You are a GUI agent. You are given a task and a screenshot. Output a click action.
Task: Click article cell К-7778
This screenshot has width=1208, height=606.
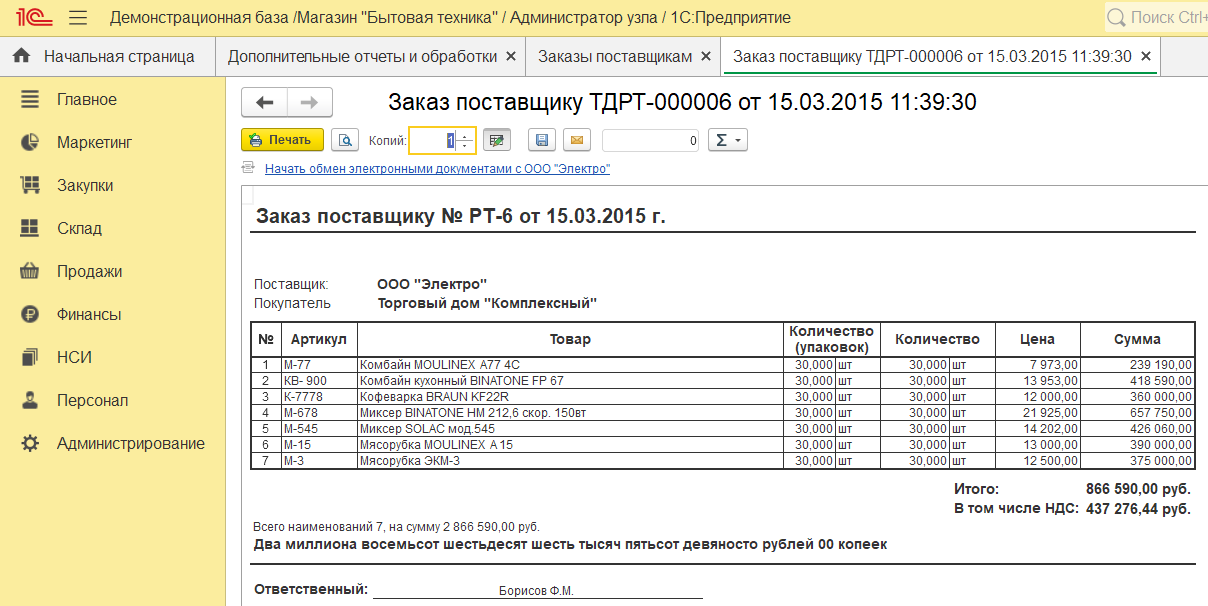point(319,397)
